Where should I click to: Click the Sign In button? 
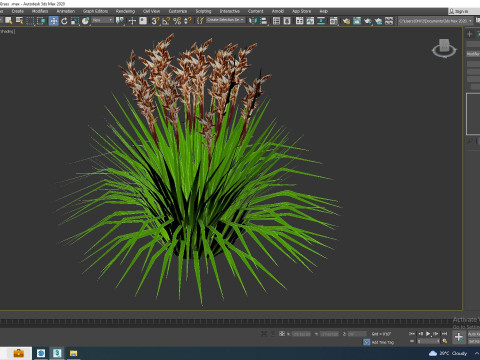point(461,11)
